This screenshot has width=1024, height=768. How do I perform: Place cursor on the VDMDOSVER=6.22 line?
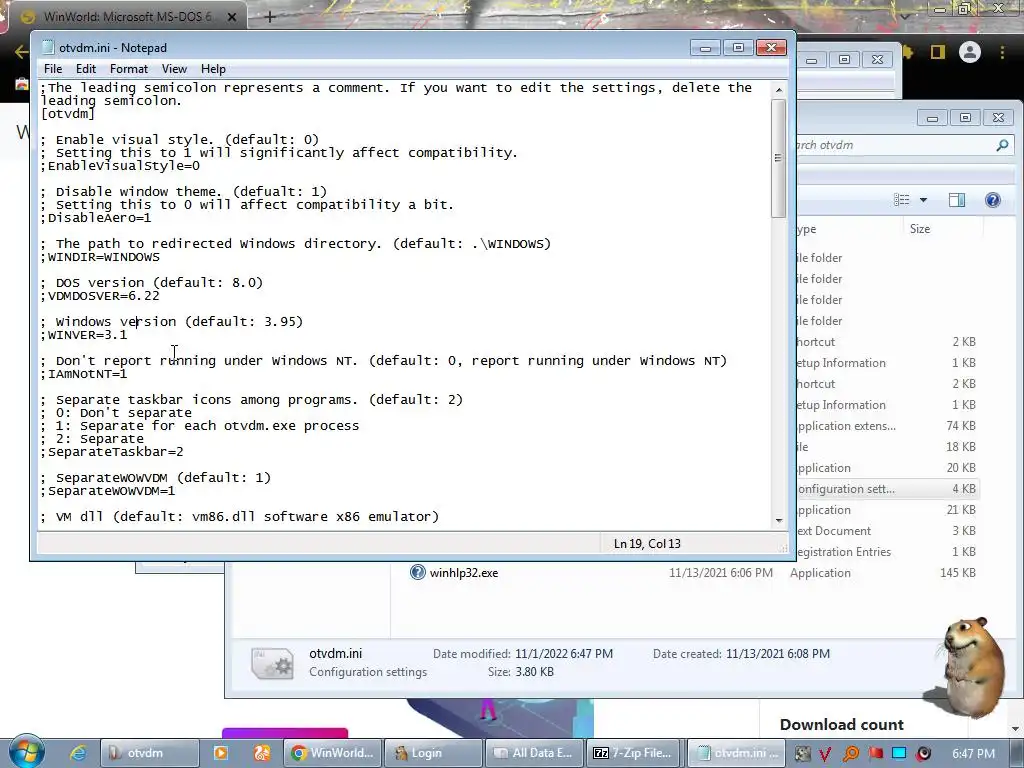click(x=100, y=296)
